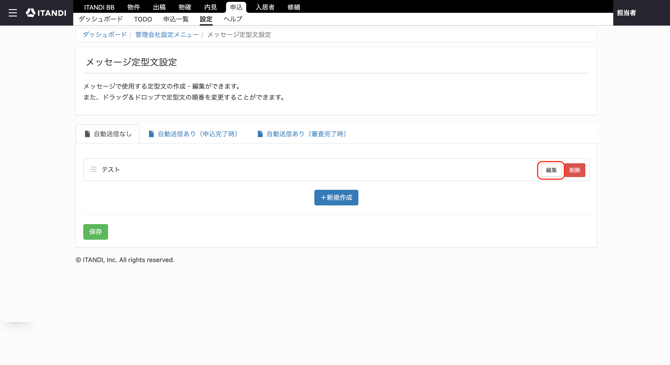Select the drag handle icon beside テスト
This screenshot has height=365, width=670.
click(94, 169)
